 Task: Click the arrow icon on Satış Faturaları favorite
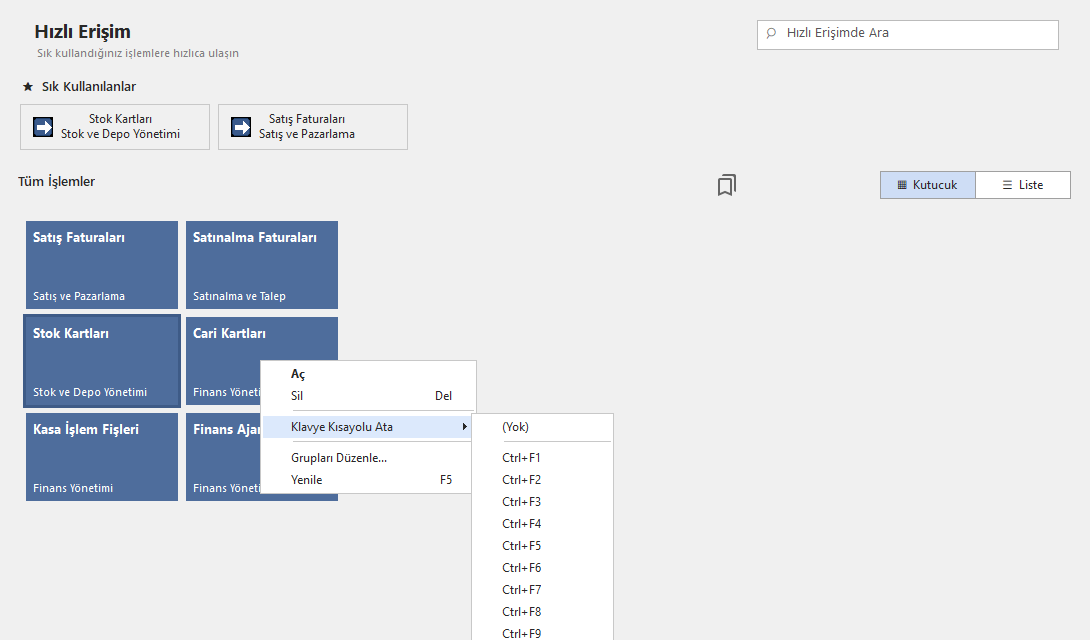pyautogui.click(x=241, y=127)
